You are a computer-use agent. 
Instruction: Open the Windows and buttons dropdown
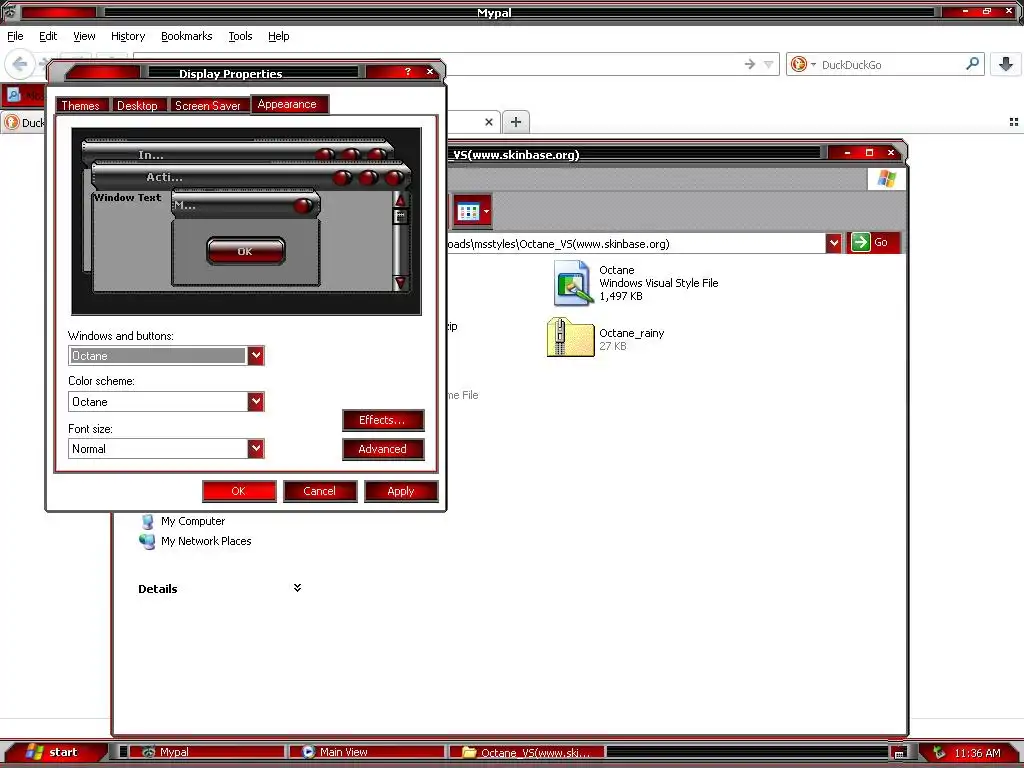[256, 355]
